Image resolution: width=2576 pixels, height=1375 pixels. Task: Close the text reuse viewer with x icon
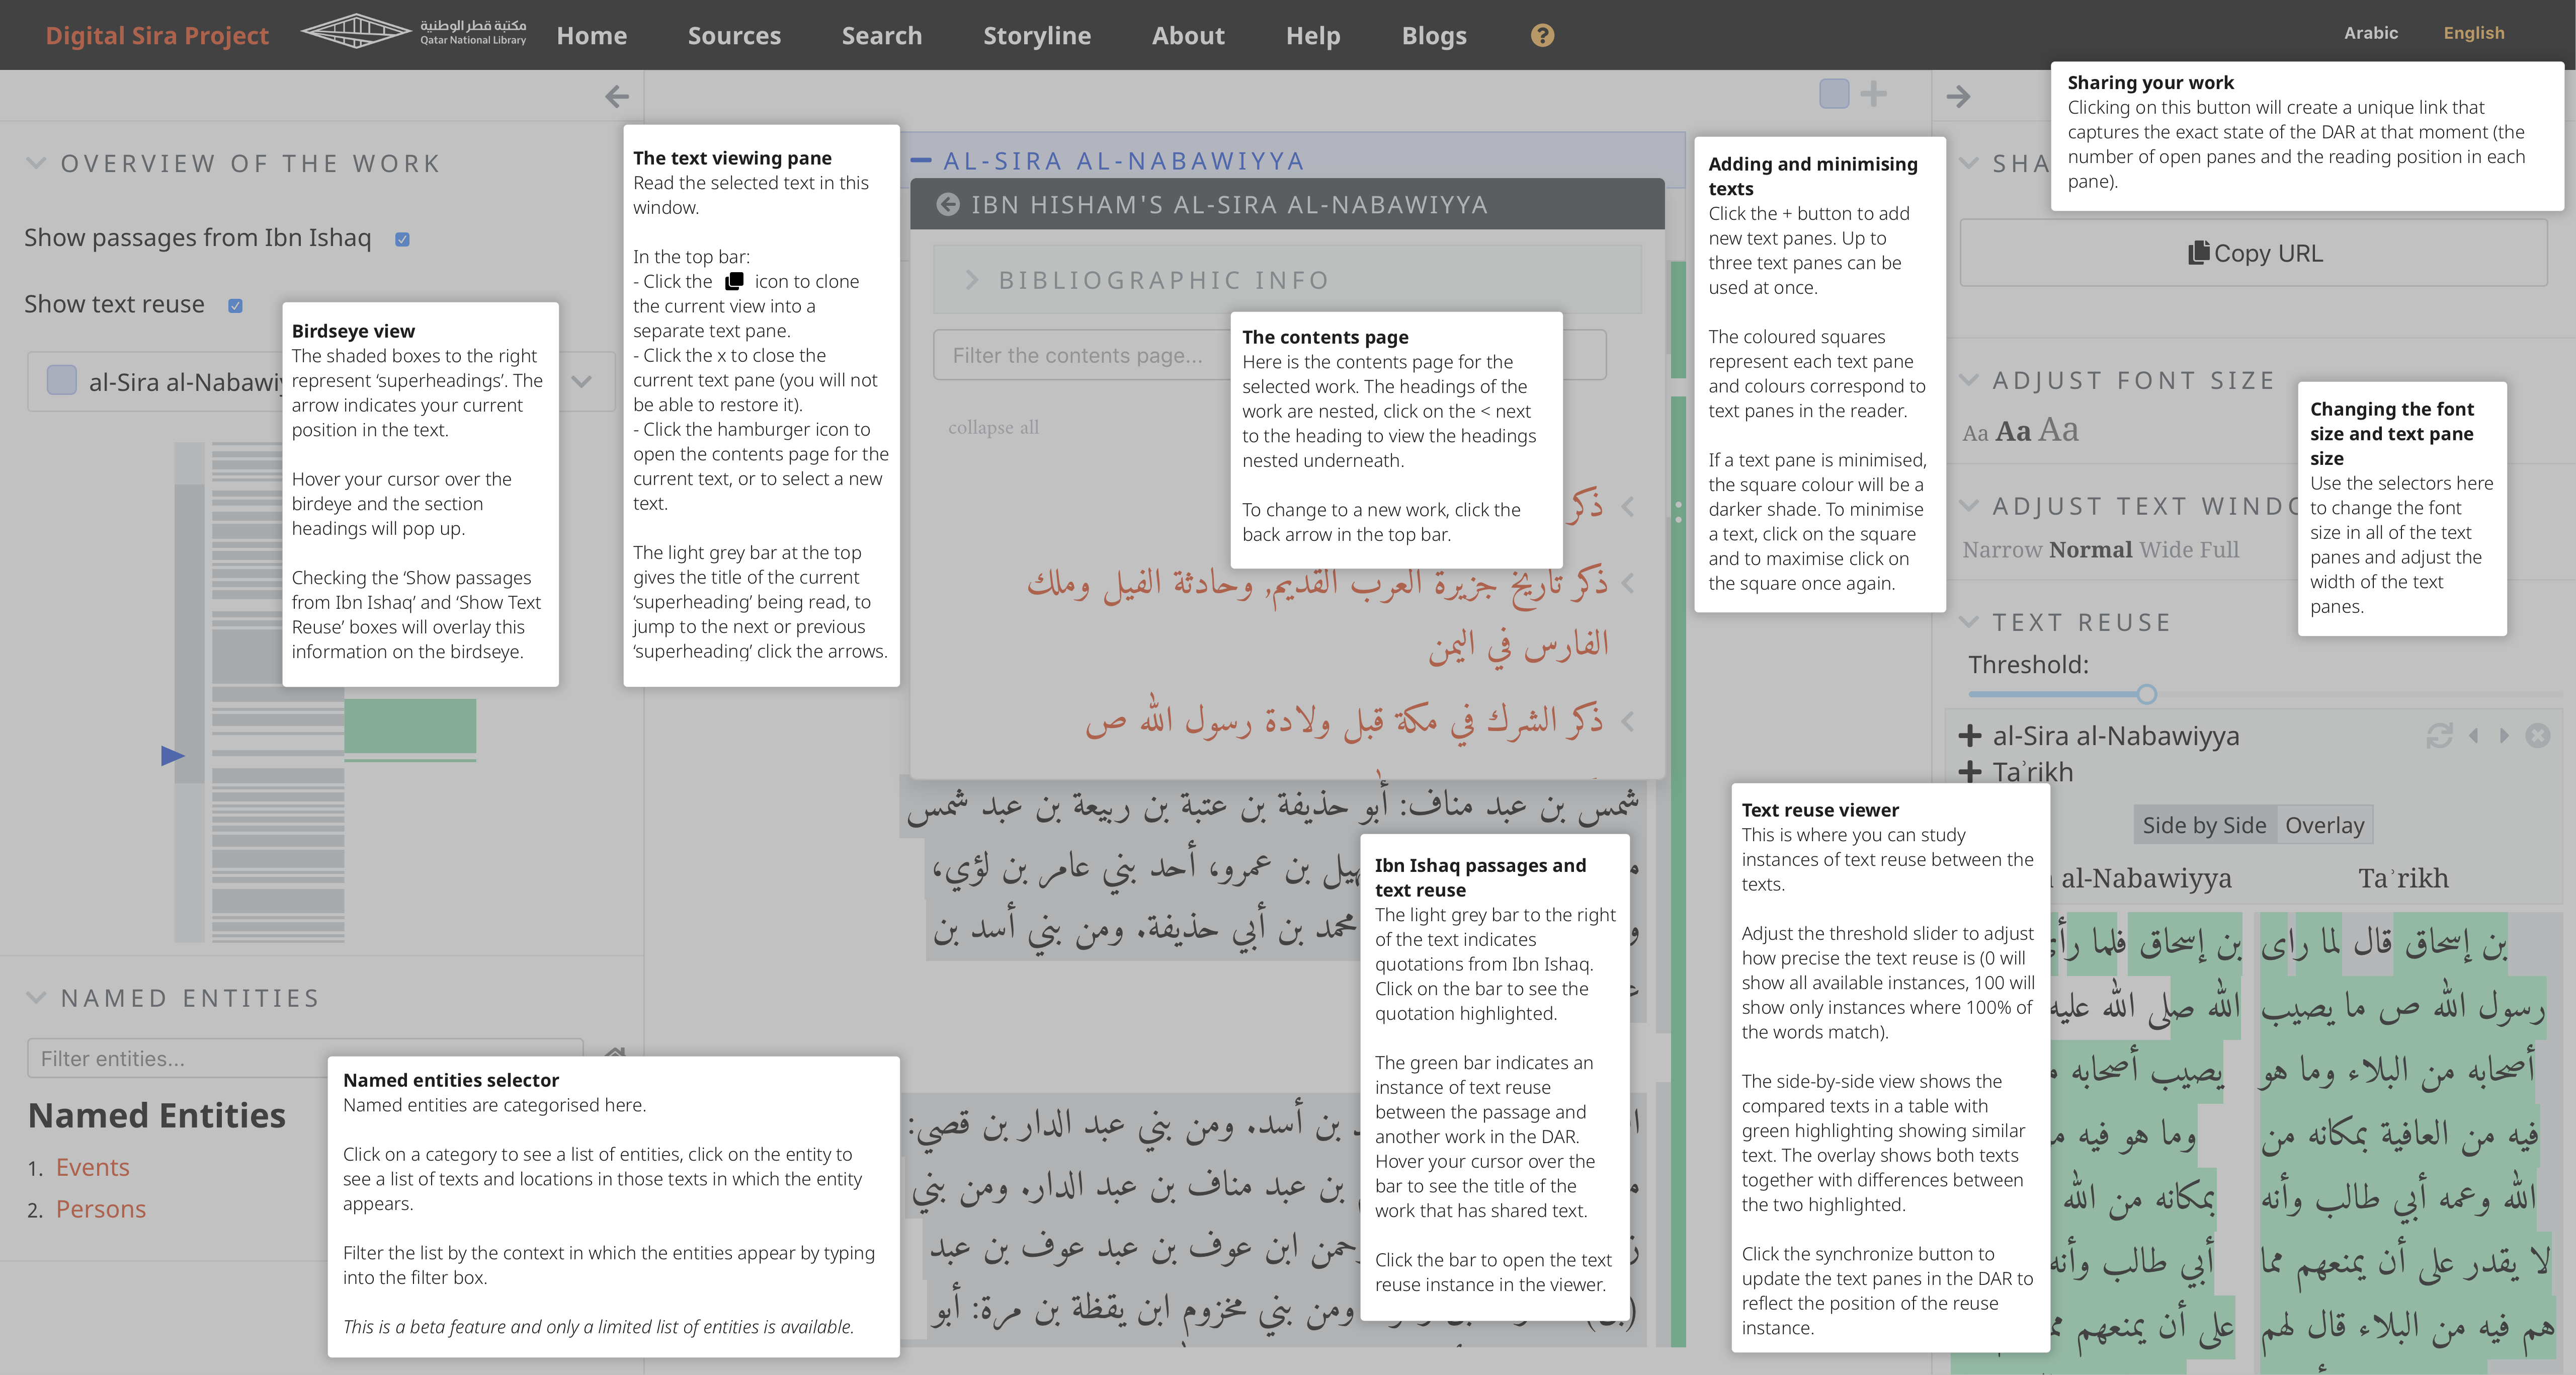2538,736
